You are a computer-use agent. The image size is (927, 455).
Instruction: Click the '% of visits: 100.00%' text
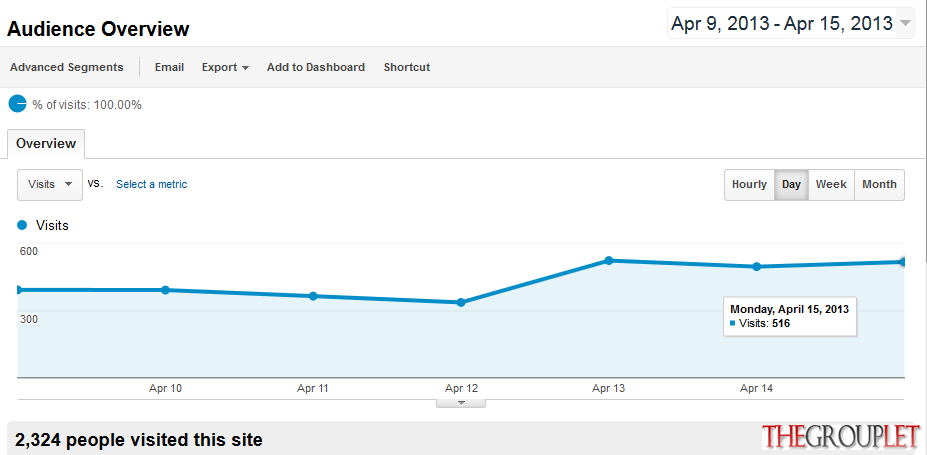87,105
